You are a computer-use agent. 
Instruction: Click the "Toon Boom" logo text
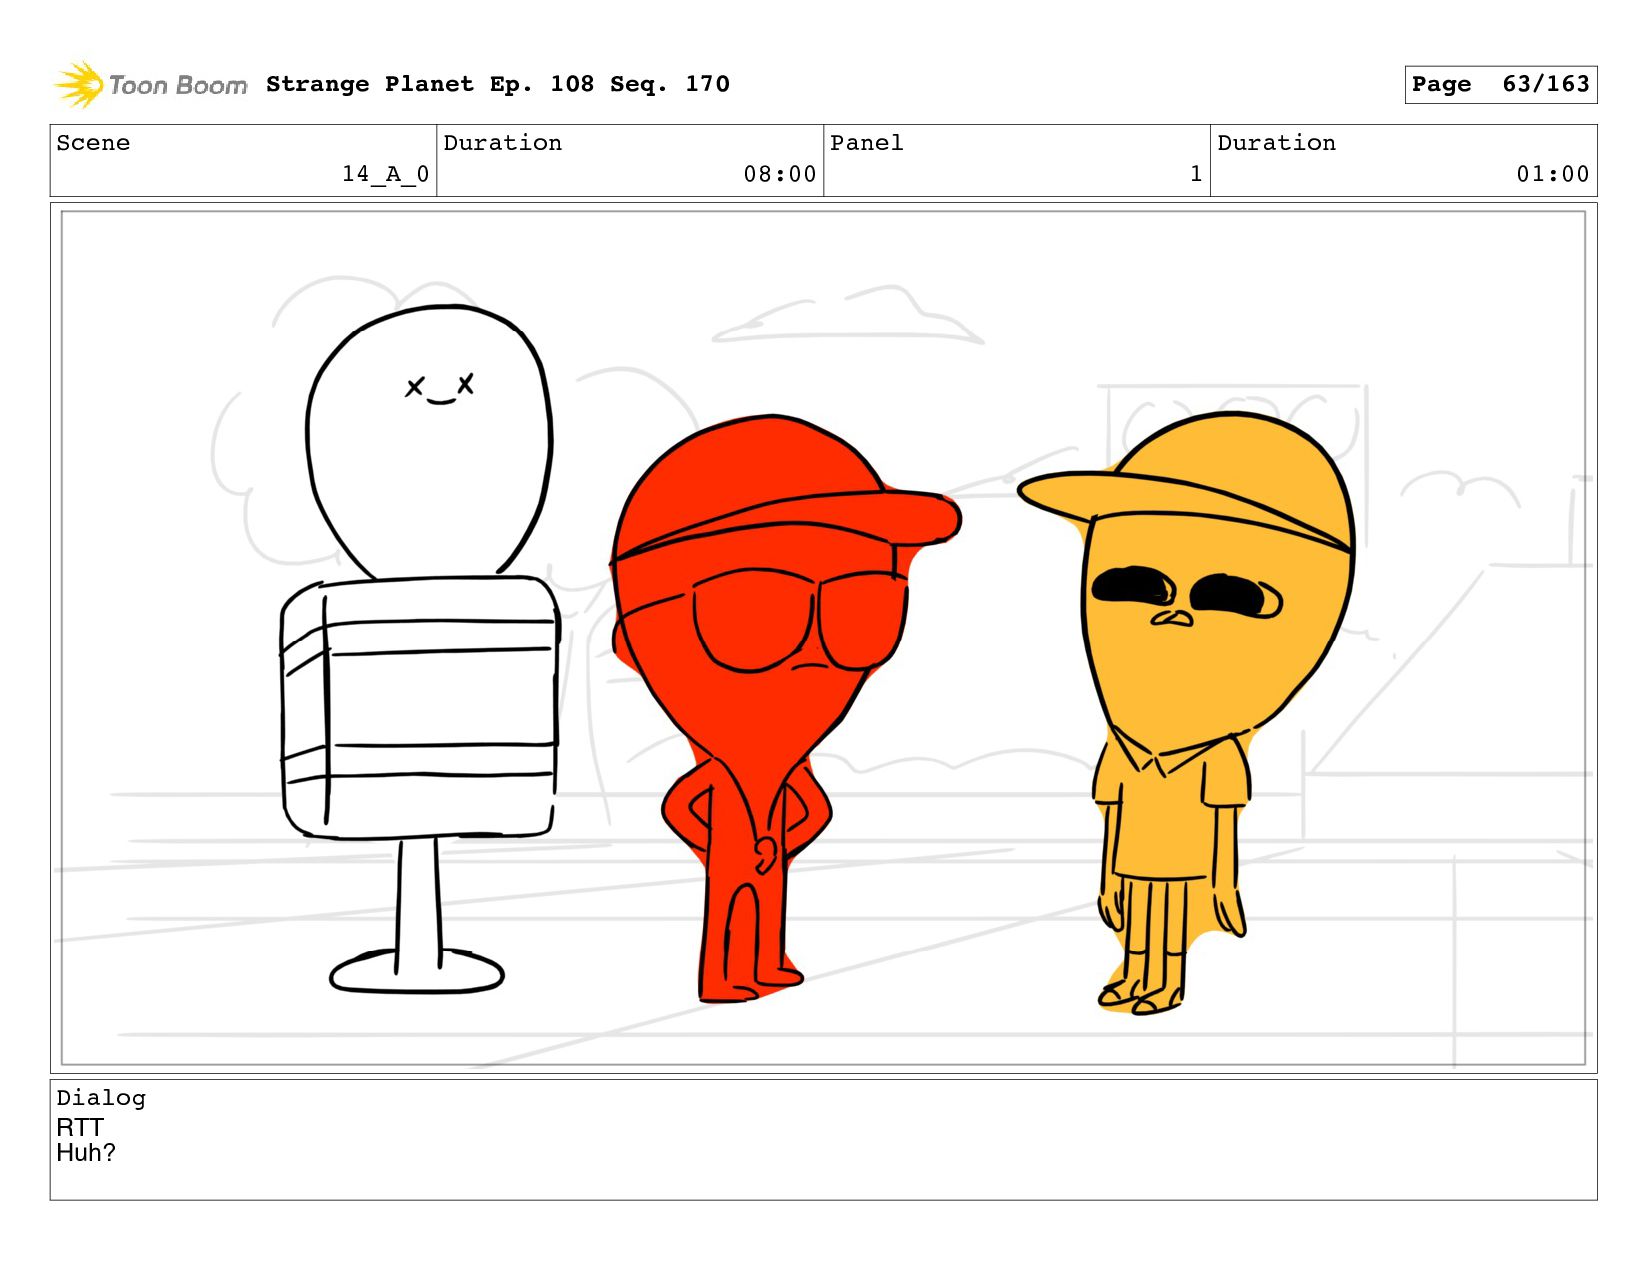tap(178, 86)
